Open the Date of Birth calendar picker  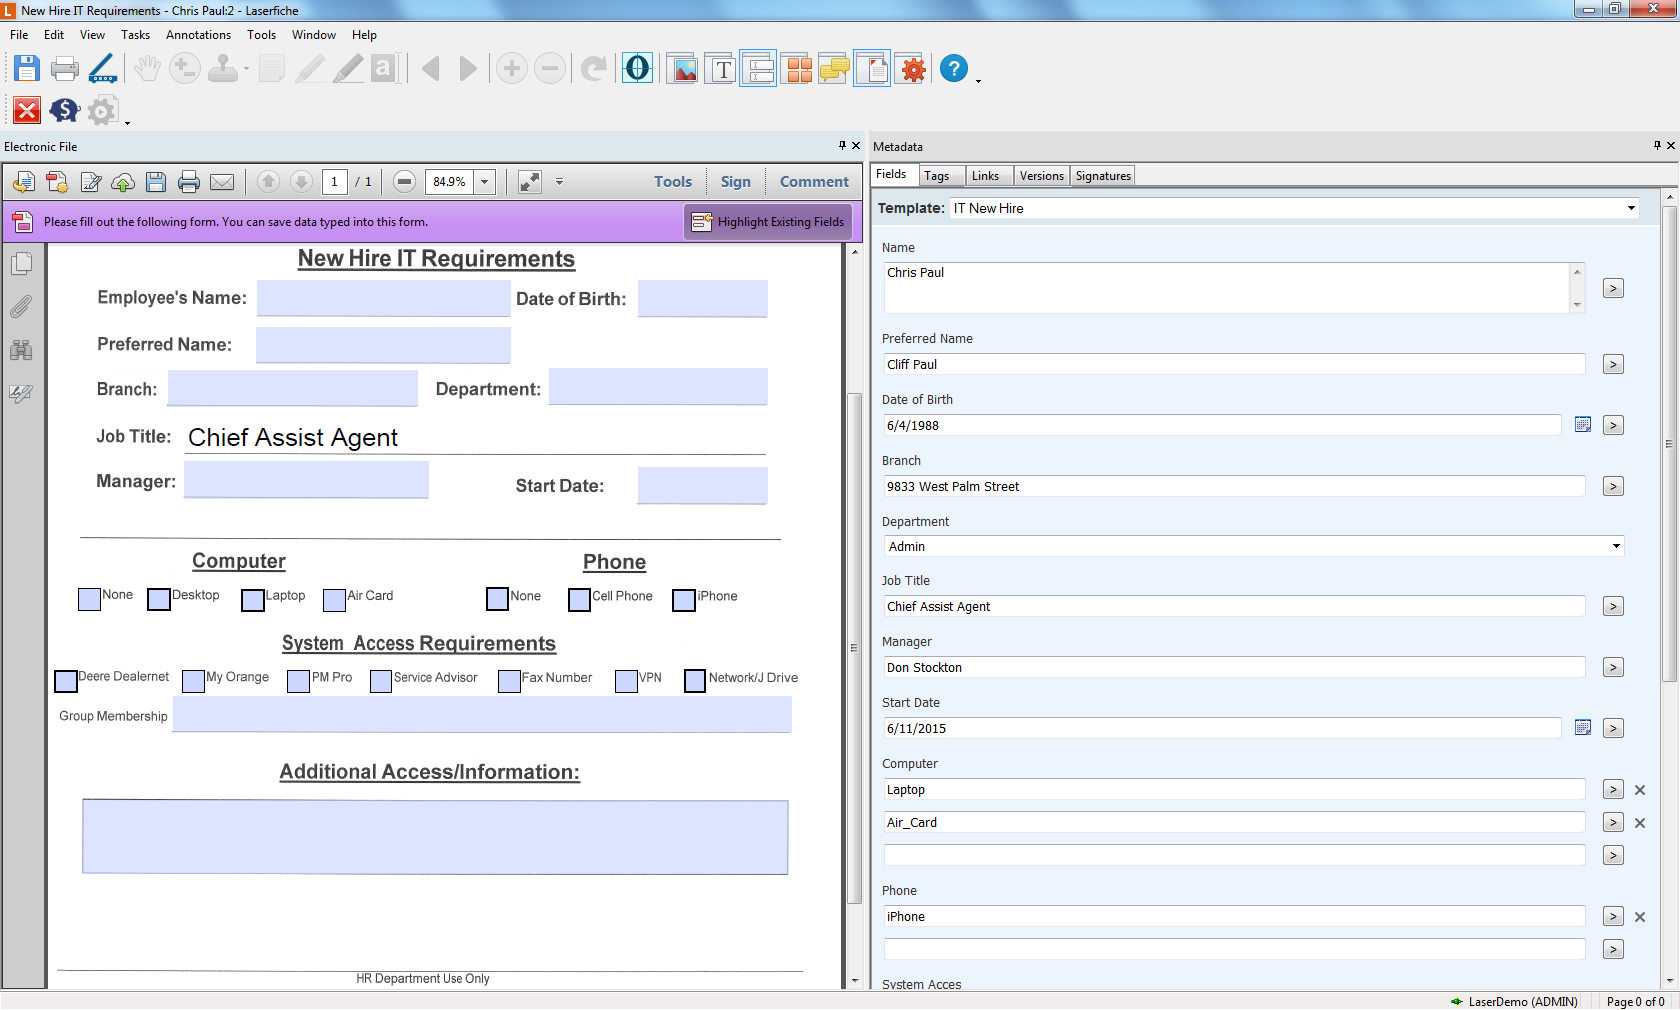[x=1582, y=425]
